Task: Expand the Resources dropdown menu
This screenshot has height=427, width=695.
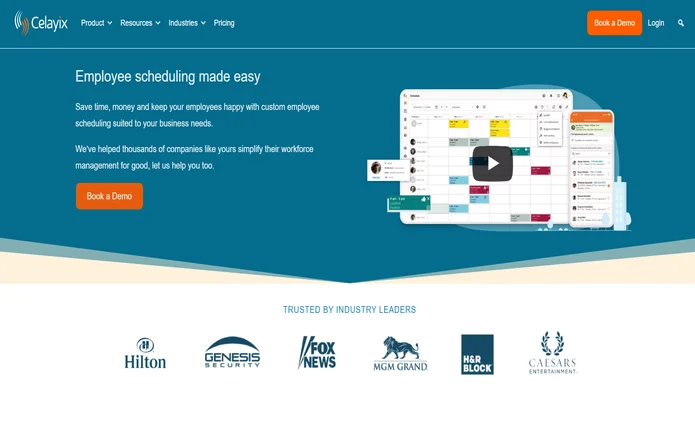Action: [140, 23]
